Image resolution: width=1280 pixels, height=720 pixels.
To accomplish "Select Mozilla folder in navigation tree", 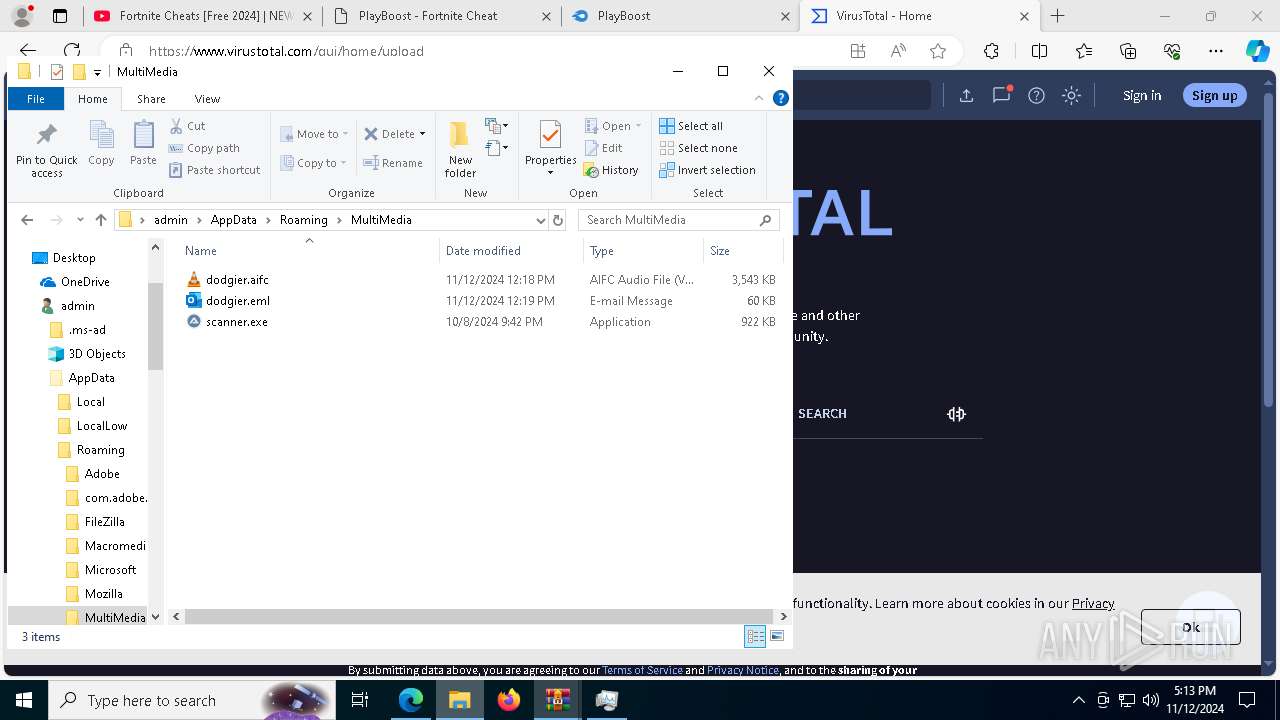I will 103,594.
